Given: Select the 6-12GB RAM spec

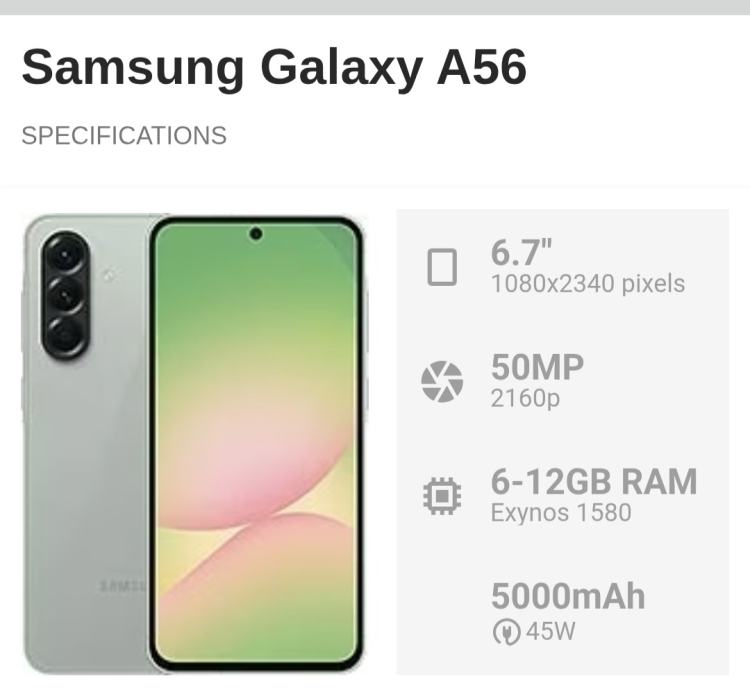Looking at the screenshot, I should coord(594,482).
